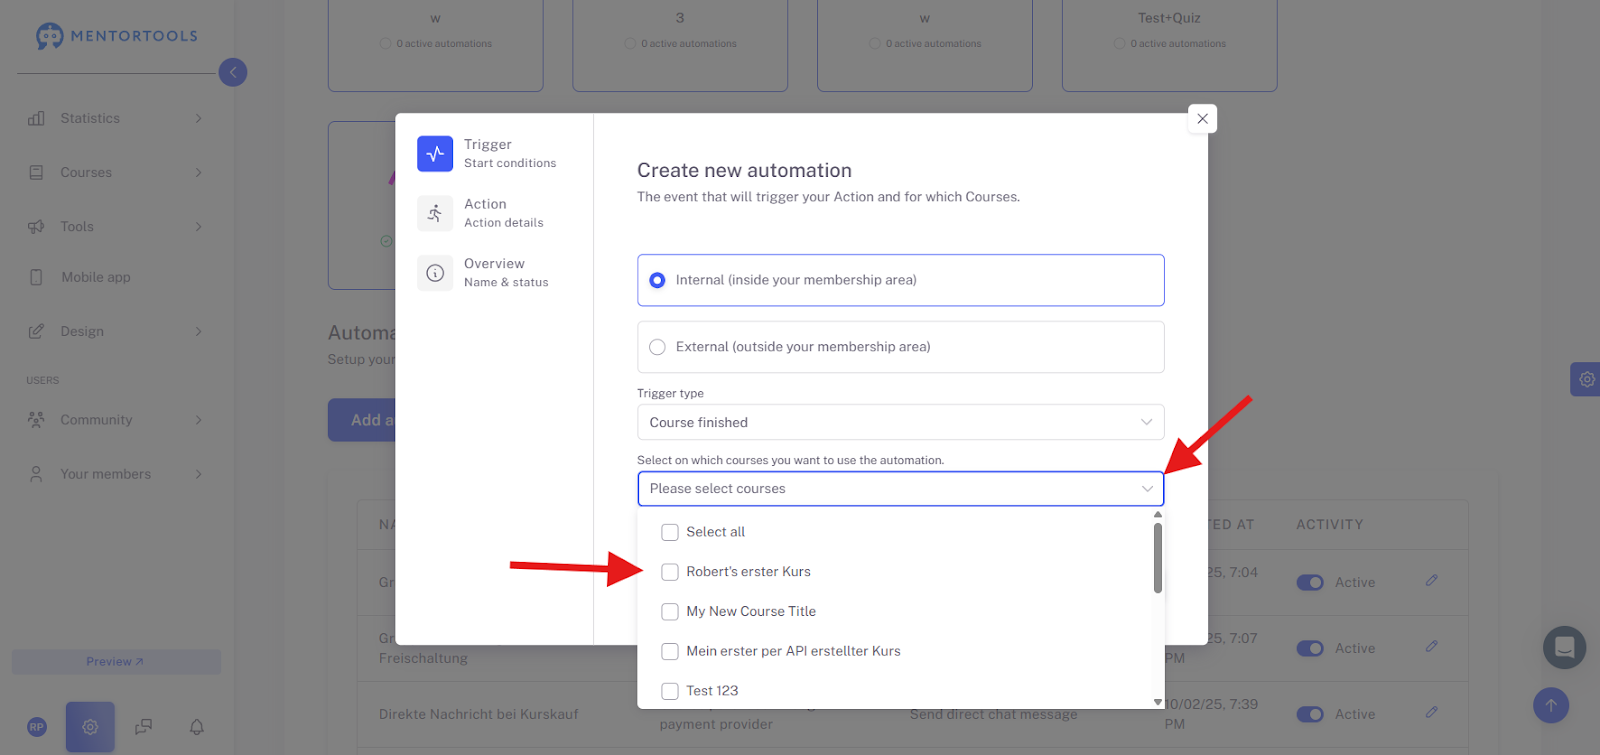Collapse the sidebar with the round arrow button
The height and width of the screenshot is (755, 1600).
point(233,72)
